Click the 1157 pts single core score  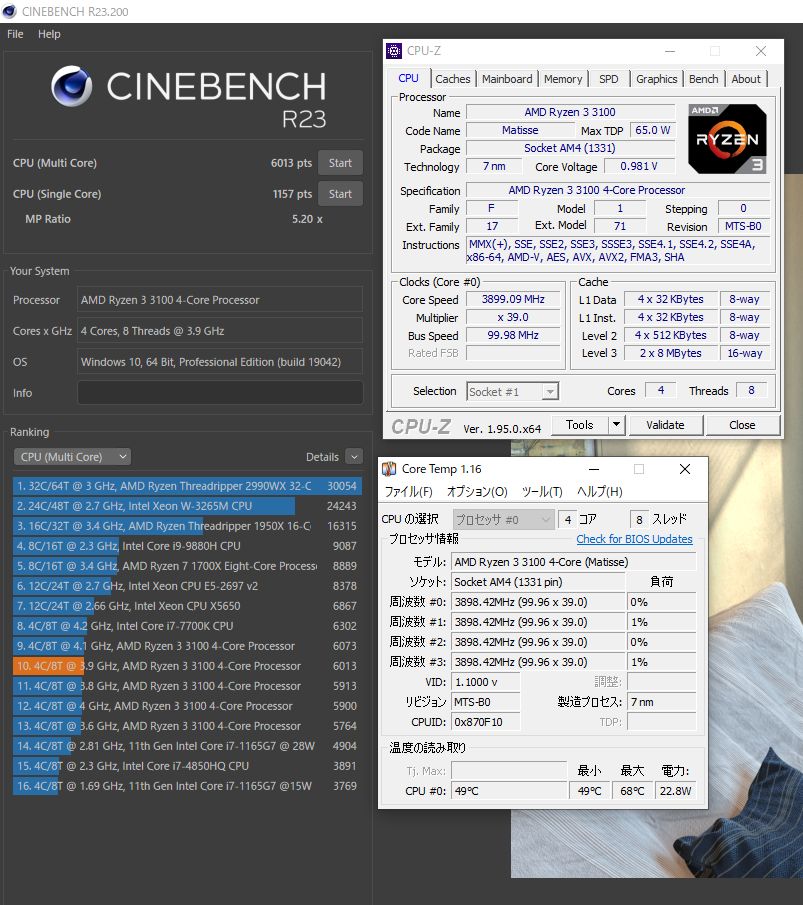[292, 194]
